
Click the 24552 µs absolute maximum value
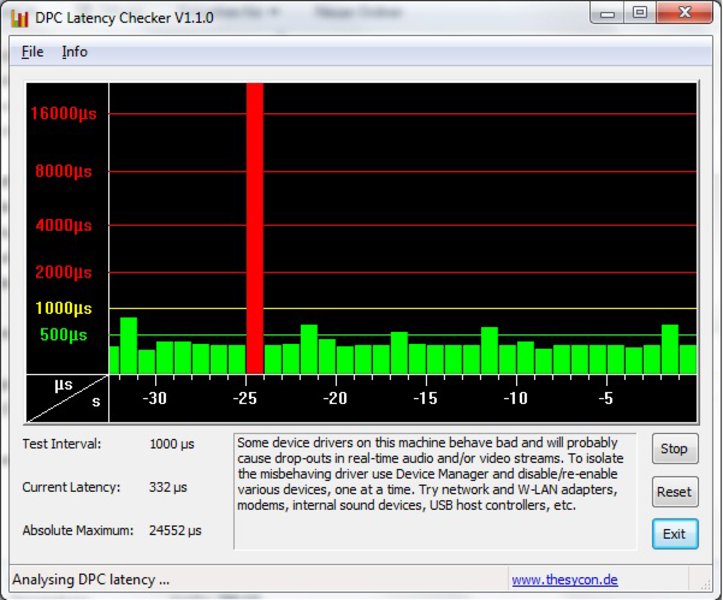click(175, 530)
